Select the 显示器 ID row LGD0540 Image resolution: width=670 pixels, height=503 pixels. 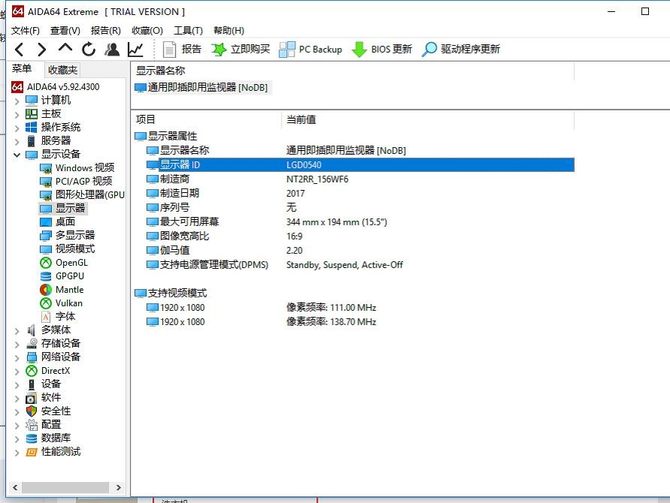tap(360, 165)
